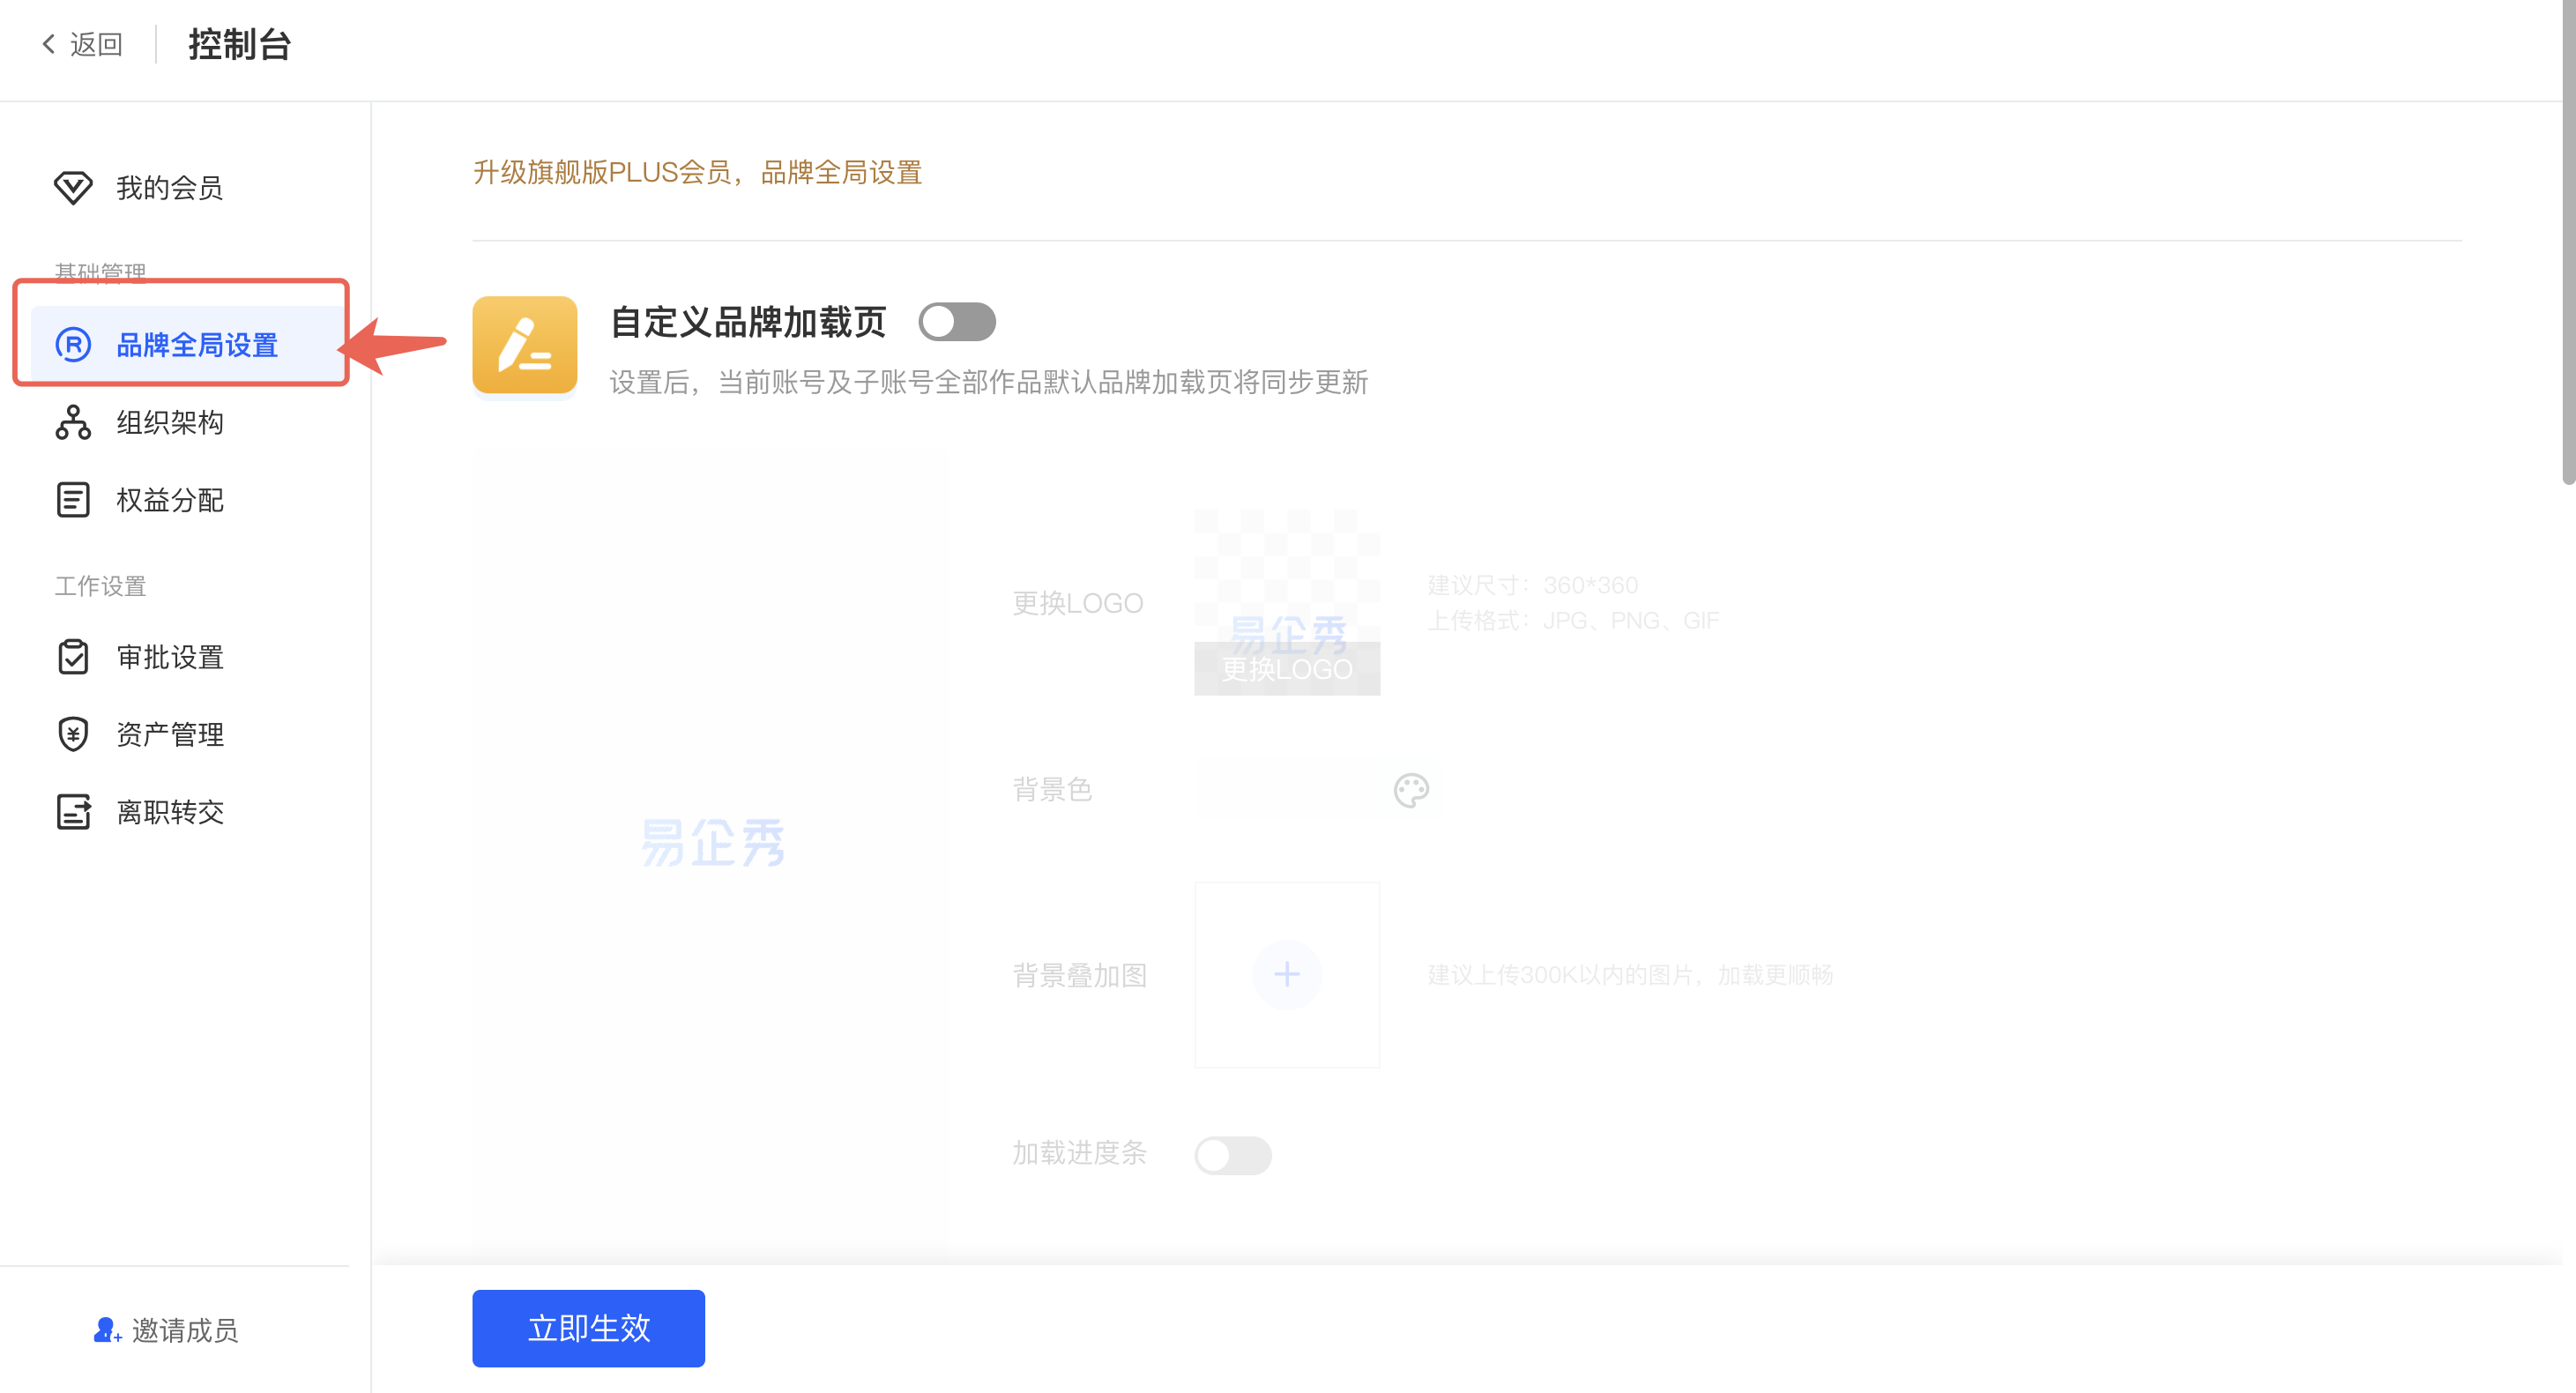This screenshot has height=1393, width=2576.
Task: Click the plus to add background overlay image
Action: 1286,974
